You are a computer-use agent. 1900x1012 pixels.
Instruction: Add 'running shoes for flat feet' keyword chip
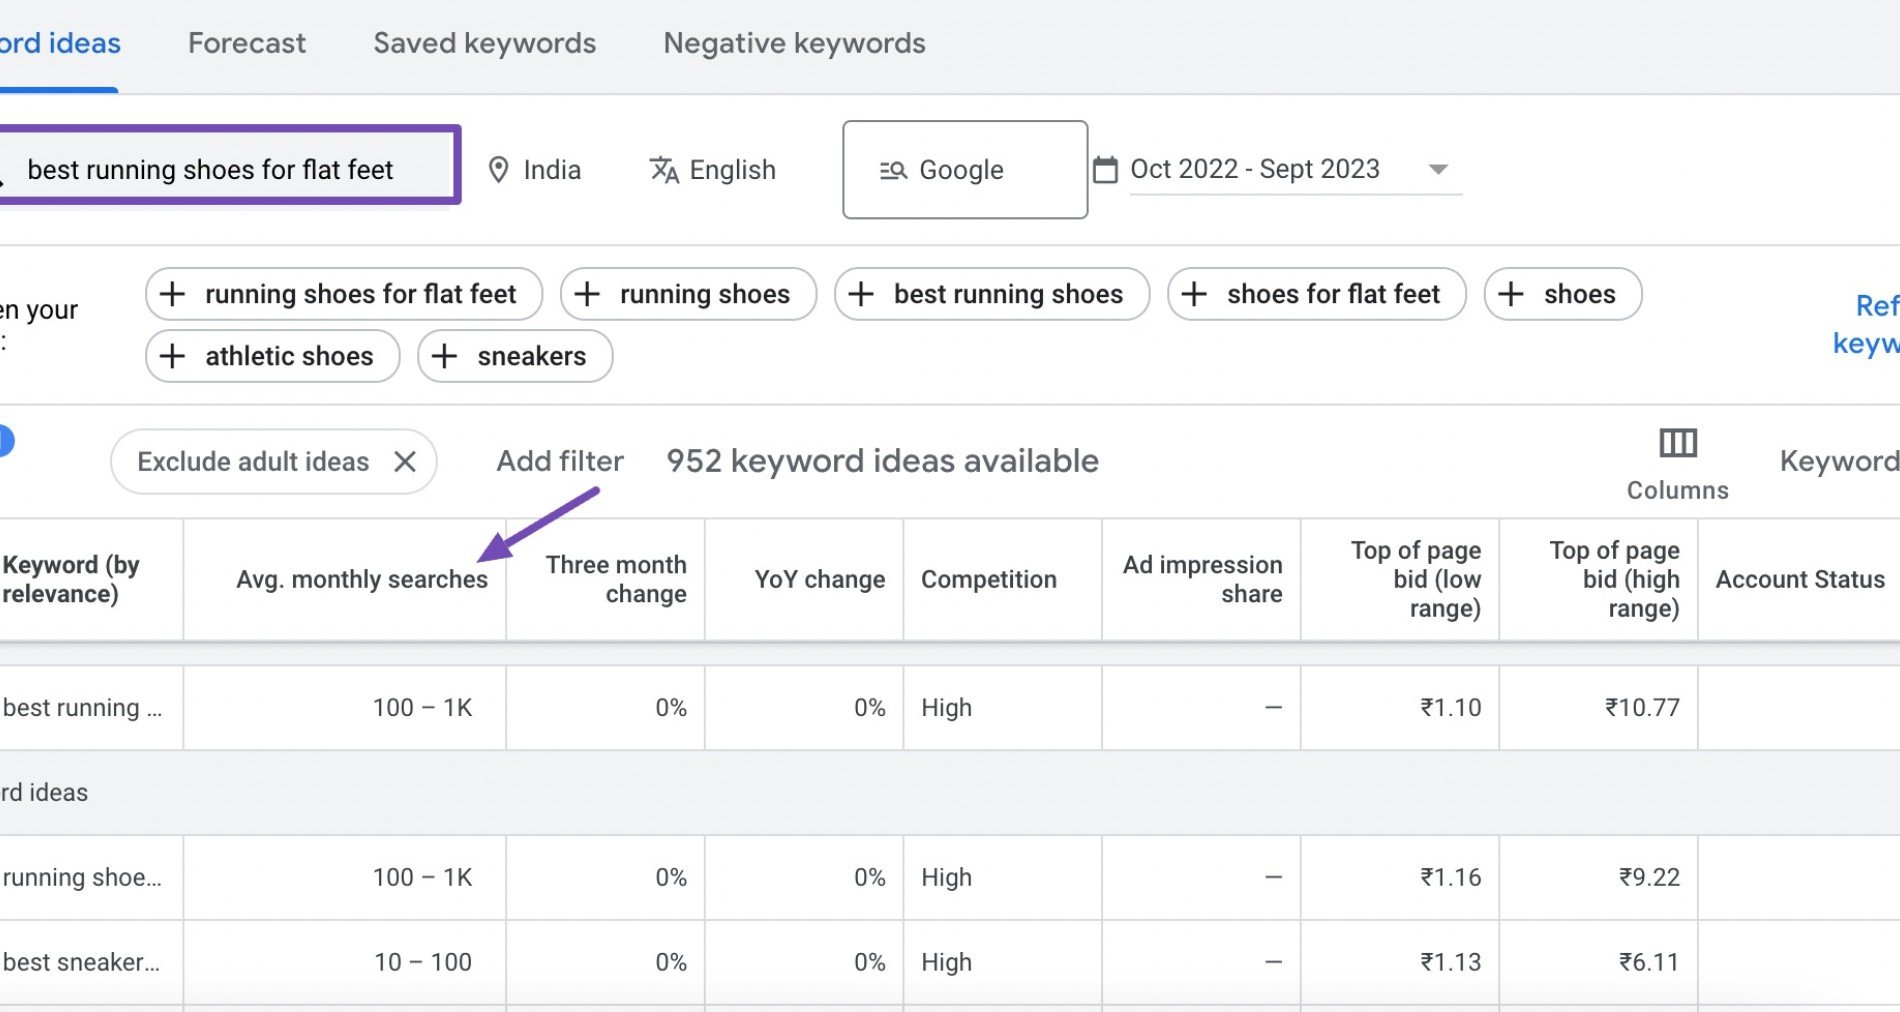click(344, 294)
